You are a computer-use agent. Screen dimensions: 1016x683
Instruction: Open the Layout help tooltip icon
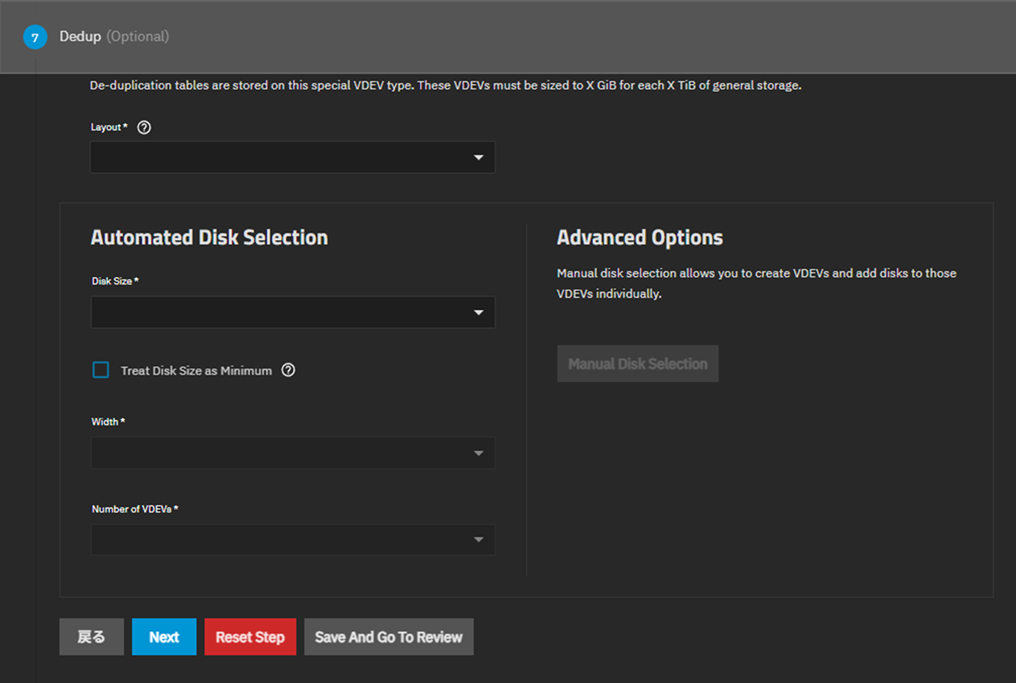144,128
